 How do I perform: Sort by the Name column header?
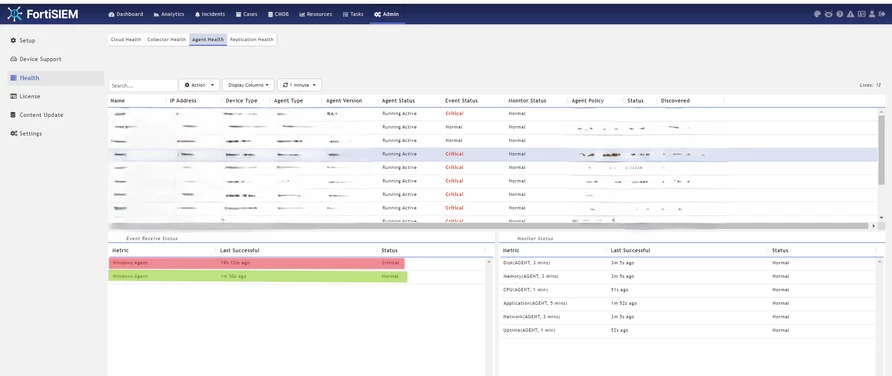point(118,101)
